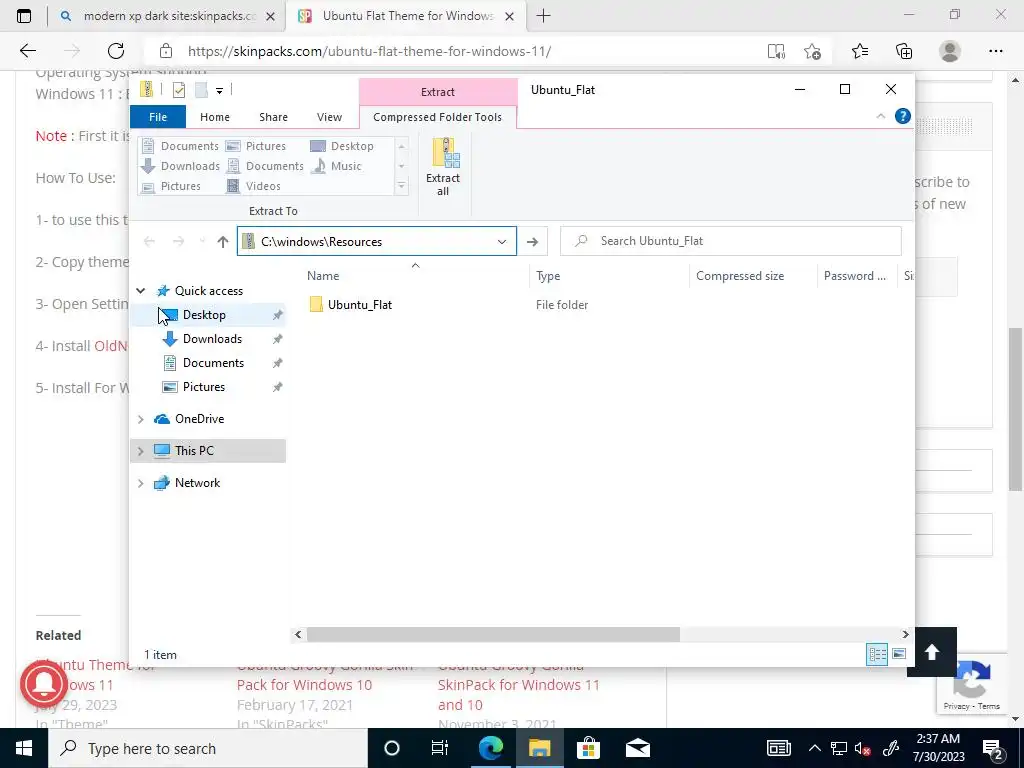
Task: Open Cortana circle on taskbar
Action: tap(392, 748)
